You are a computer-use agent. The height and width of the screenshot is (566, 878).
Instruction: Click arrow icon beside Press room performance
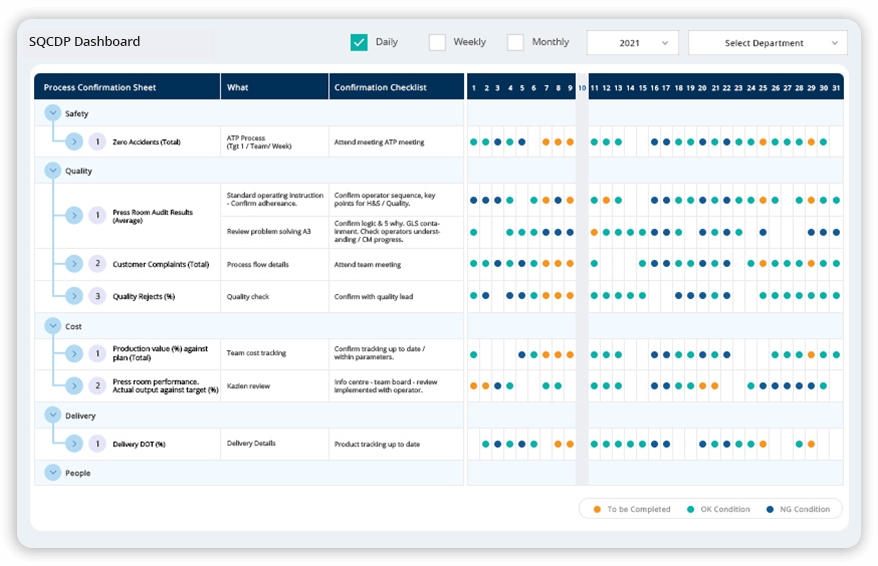[x=74, y=385]
